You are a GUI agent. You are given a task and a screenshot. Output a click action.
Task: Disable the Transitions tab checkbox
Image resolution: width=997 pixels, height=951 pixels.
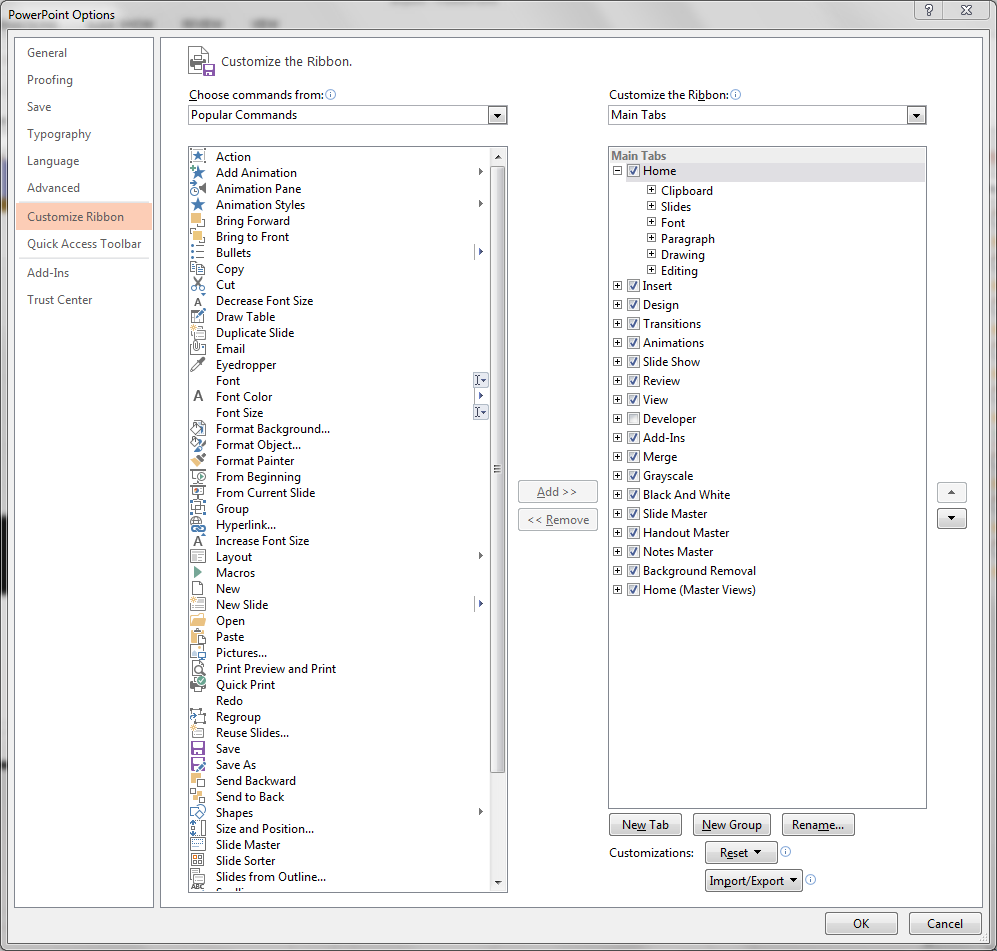633,324
